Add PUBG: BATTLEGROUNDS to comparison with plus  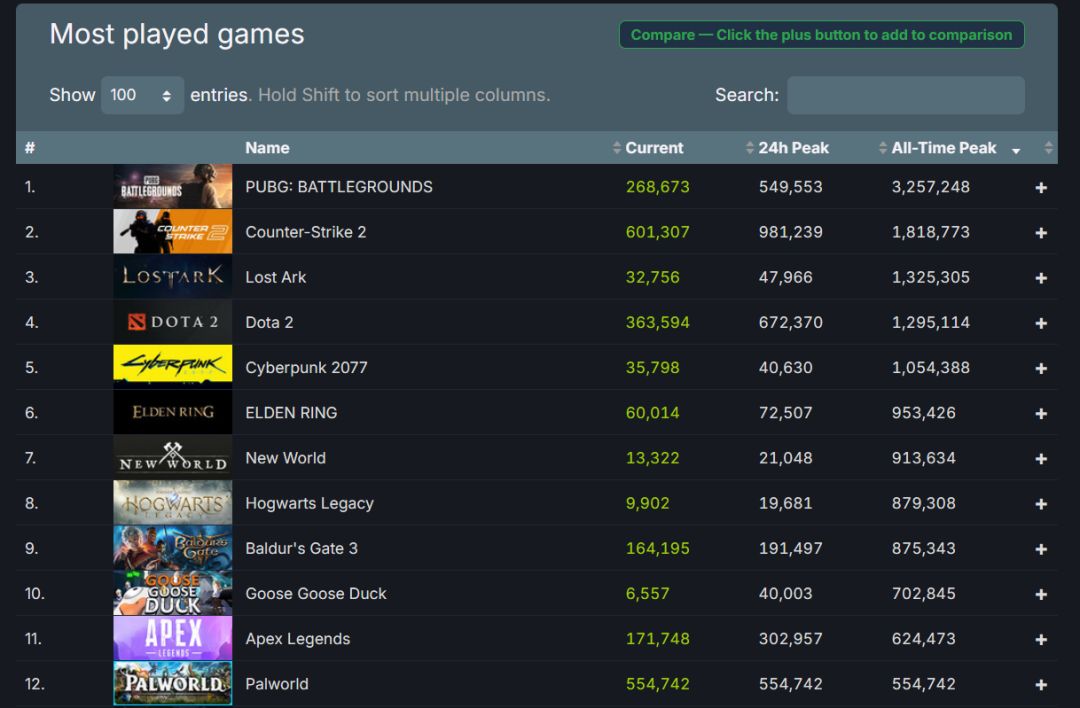tap(1041, 187)
